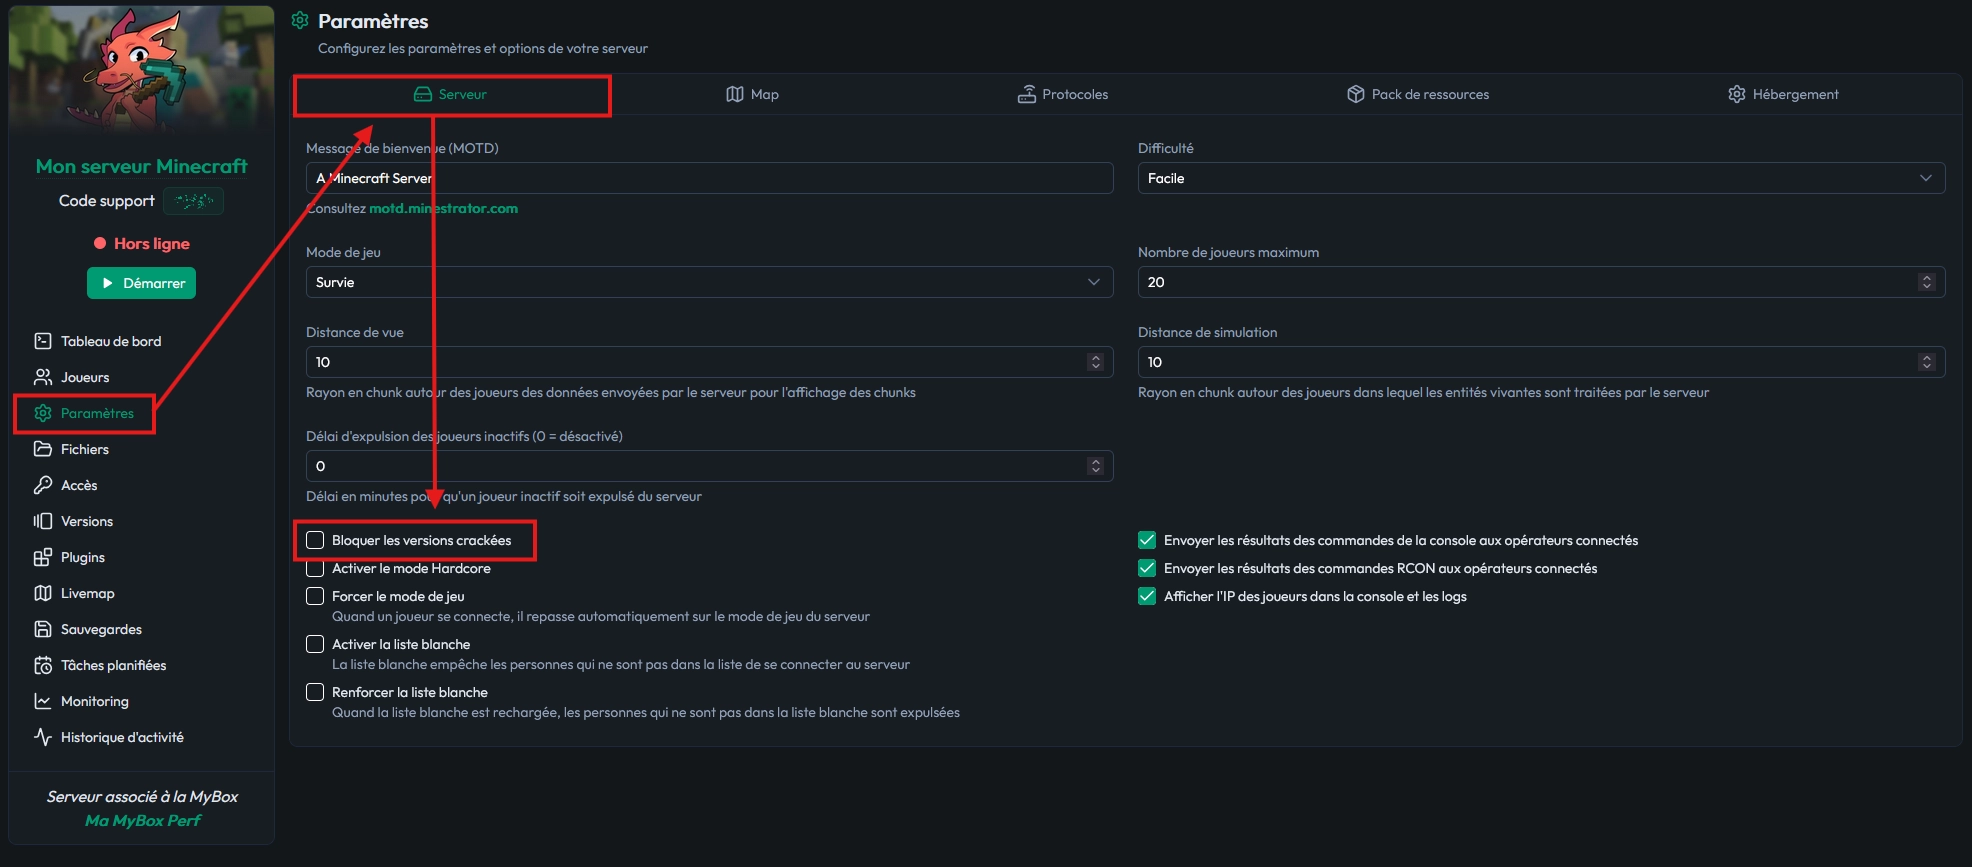
Task: Open Fichiers folder icon in sidebar
Action: [43, 449]
